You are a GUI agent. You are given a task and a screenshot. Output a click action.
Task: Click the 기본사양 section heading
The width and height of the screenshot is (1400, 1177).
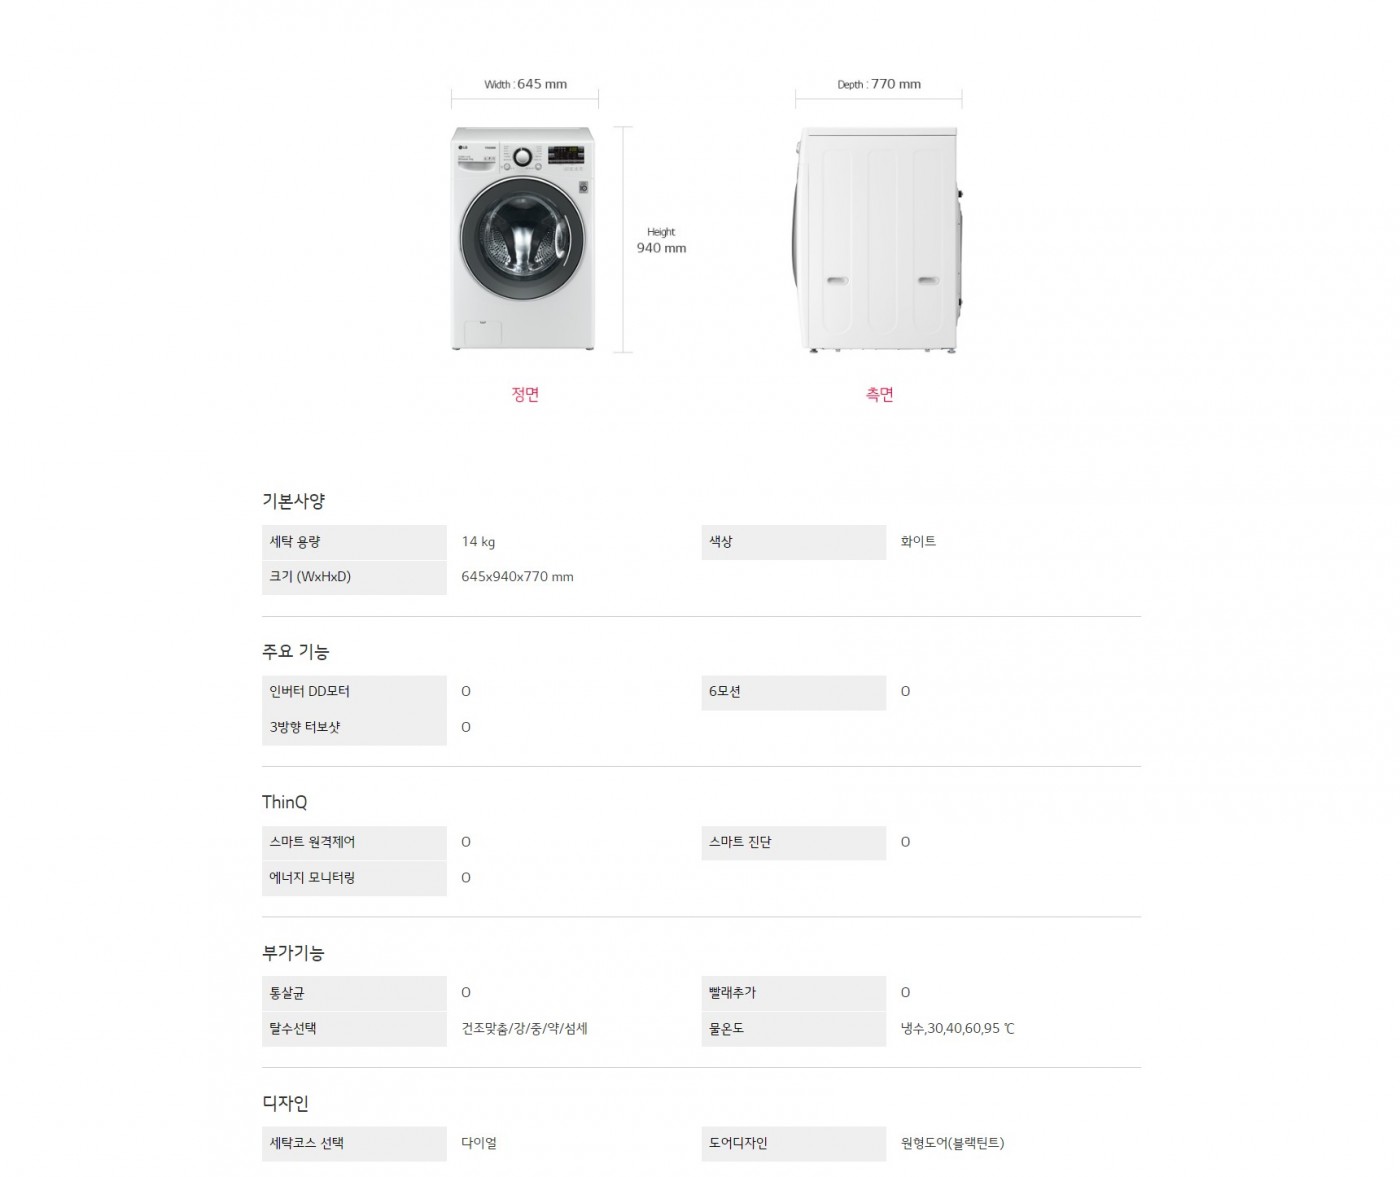pos(293,501)
